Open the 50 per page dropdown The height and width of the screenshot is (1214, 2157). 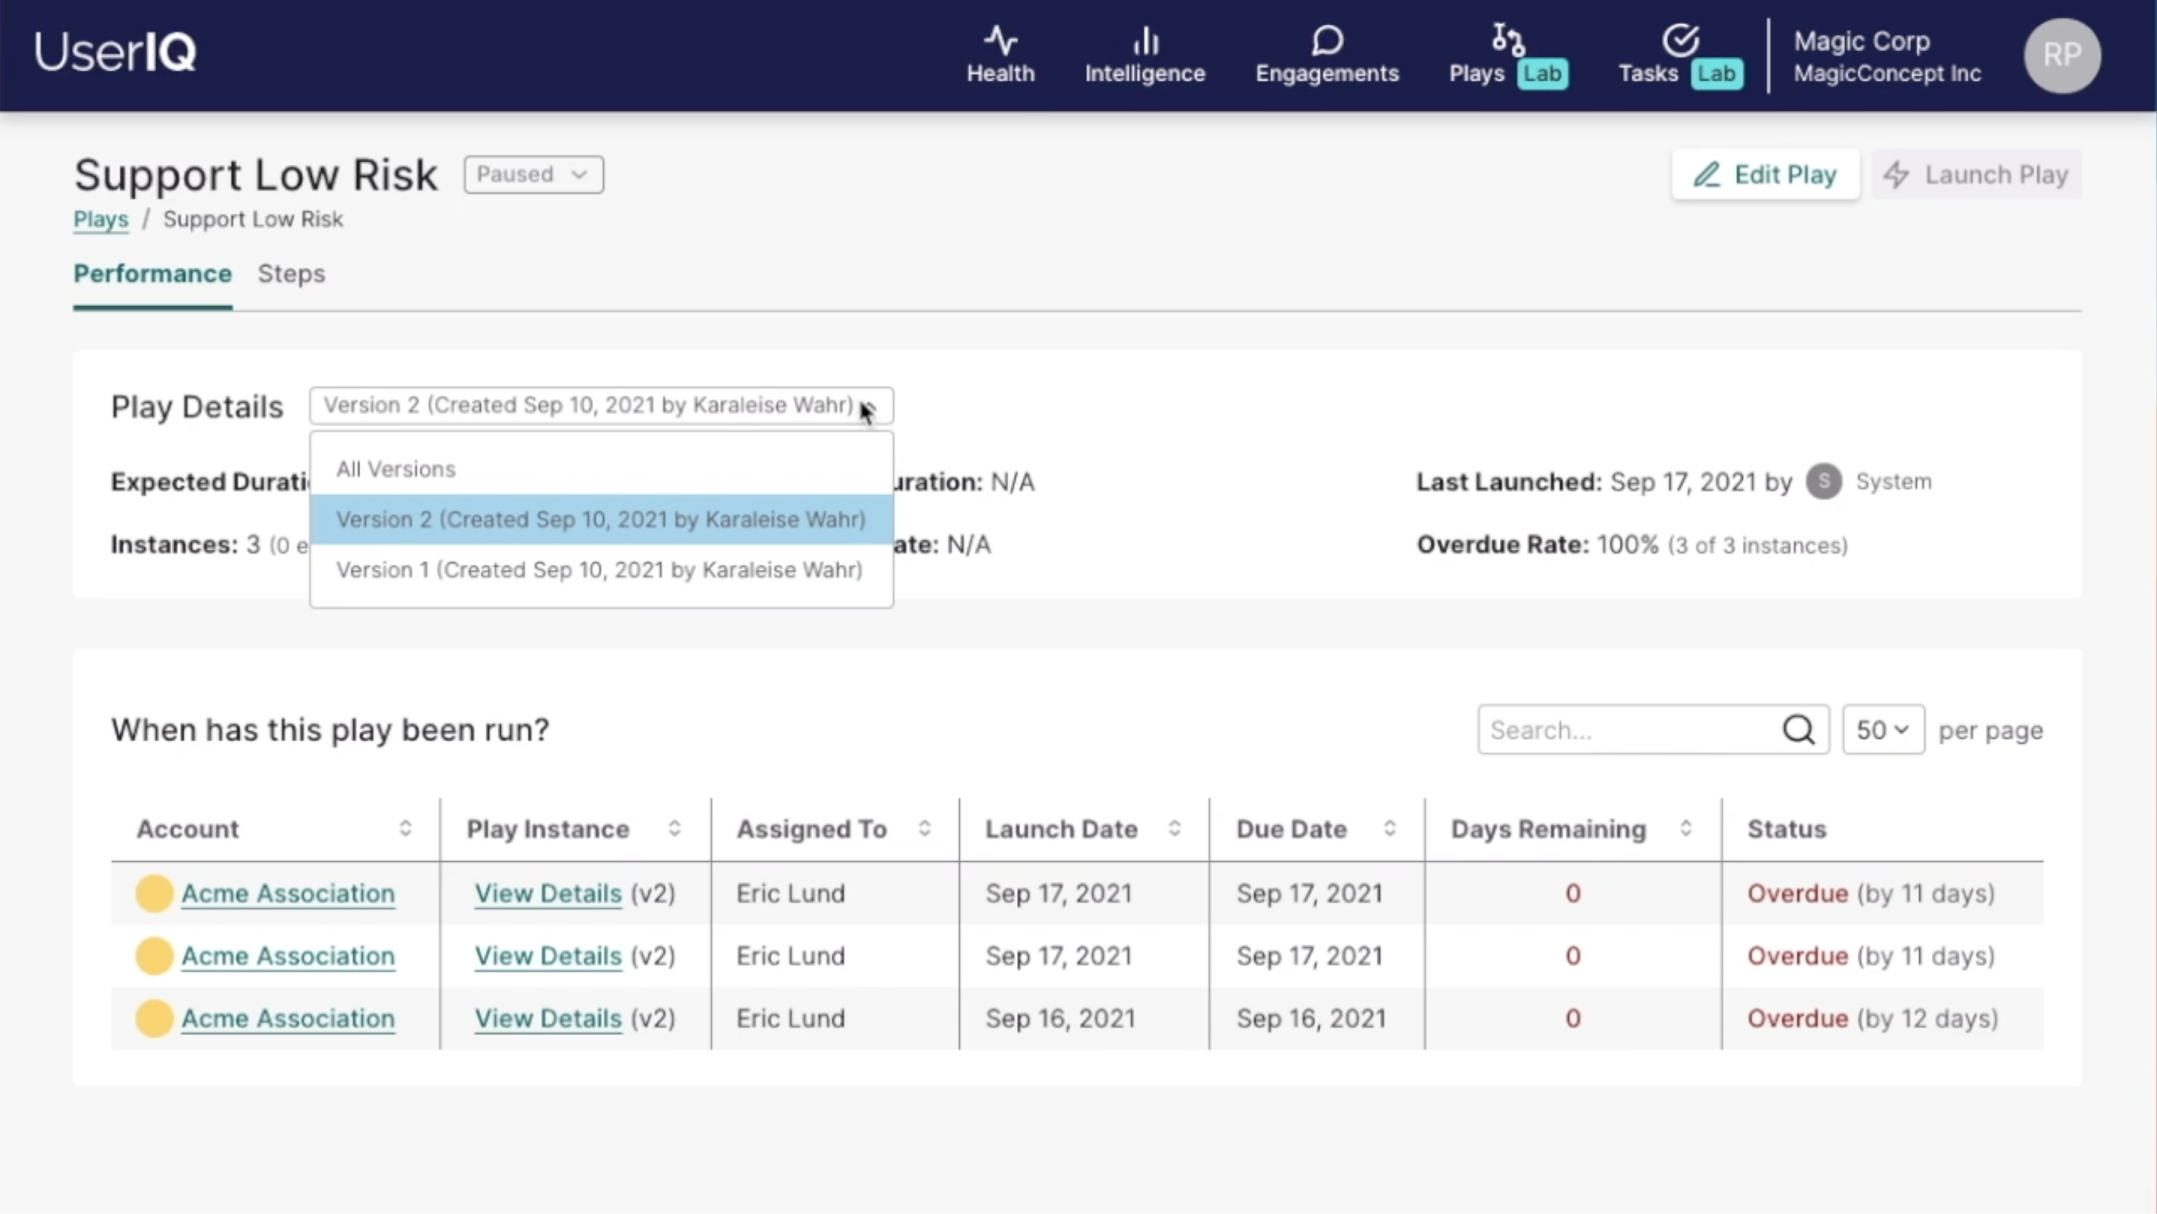pos(1882,730)
